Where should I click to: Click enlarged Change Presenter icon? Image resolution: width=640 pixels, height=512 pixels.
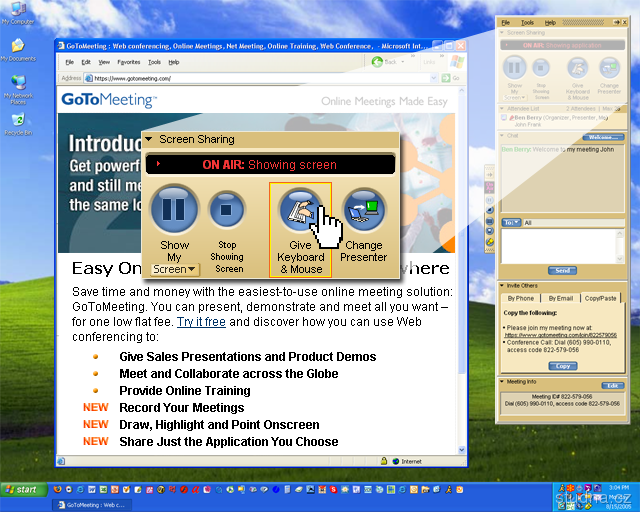[363, 210]
